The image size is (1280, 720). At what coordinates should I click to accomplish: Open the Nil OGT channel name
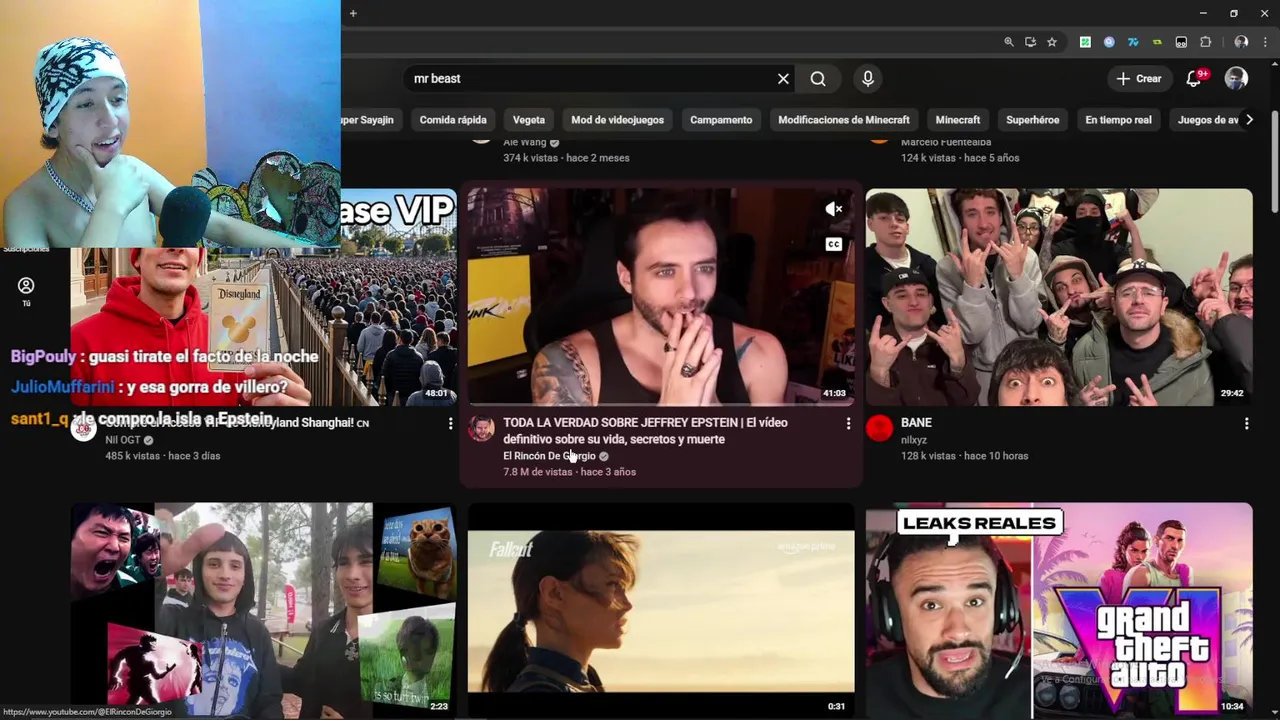point(123,440)
